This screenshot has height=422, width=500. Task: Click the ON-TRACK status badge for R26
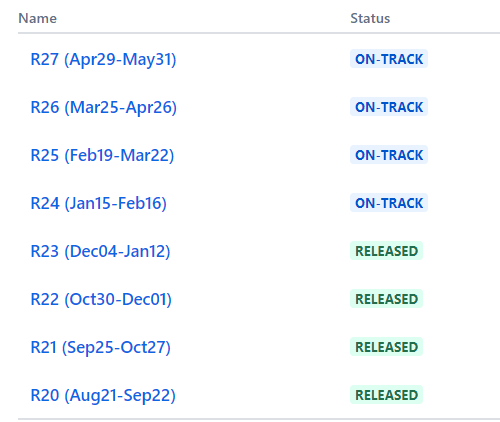[x=389, y=107]
